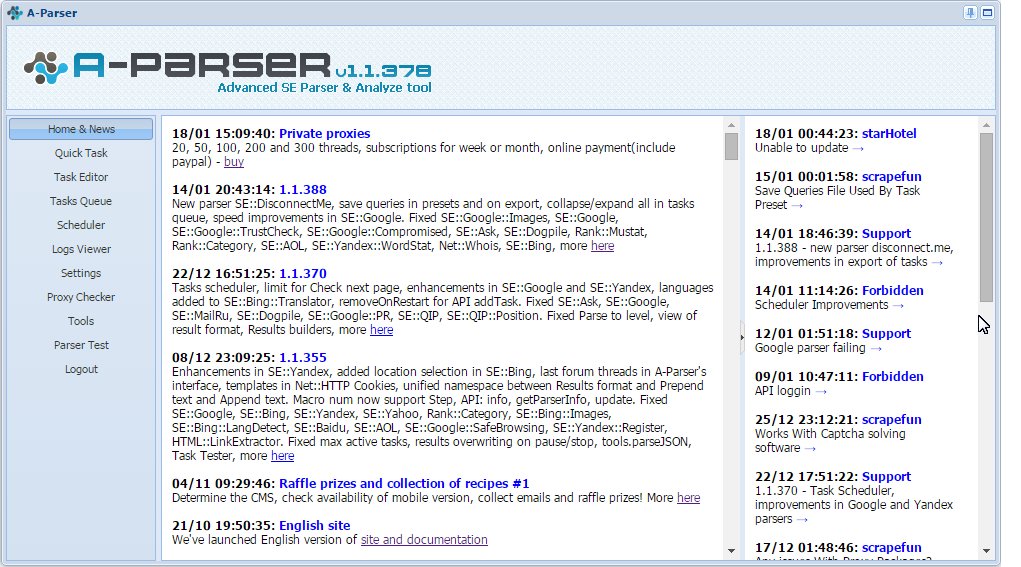
Task: Click the small A-Parser title bar icon
Action: (x=14, y=13)
